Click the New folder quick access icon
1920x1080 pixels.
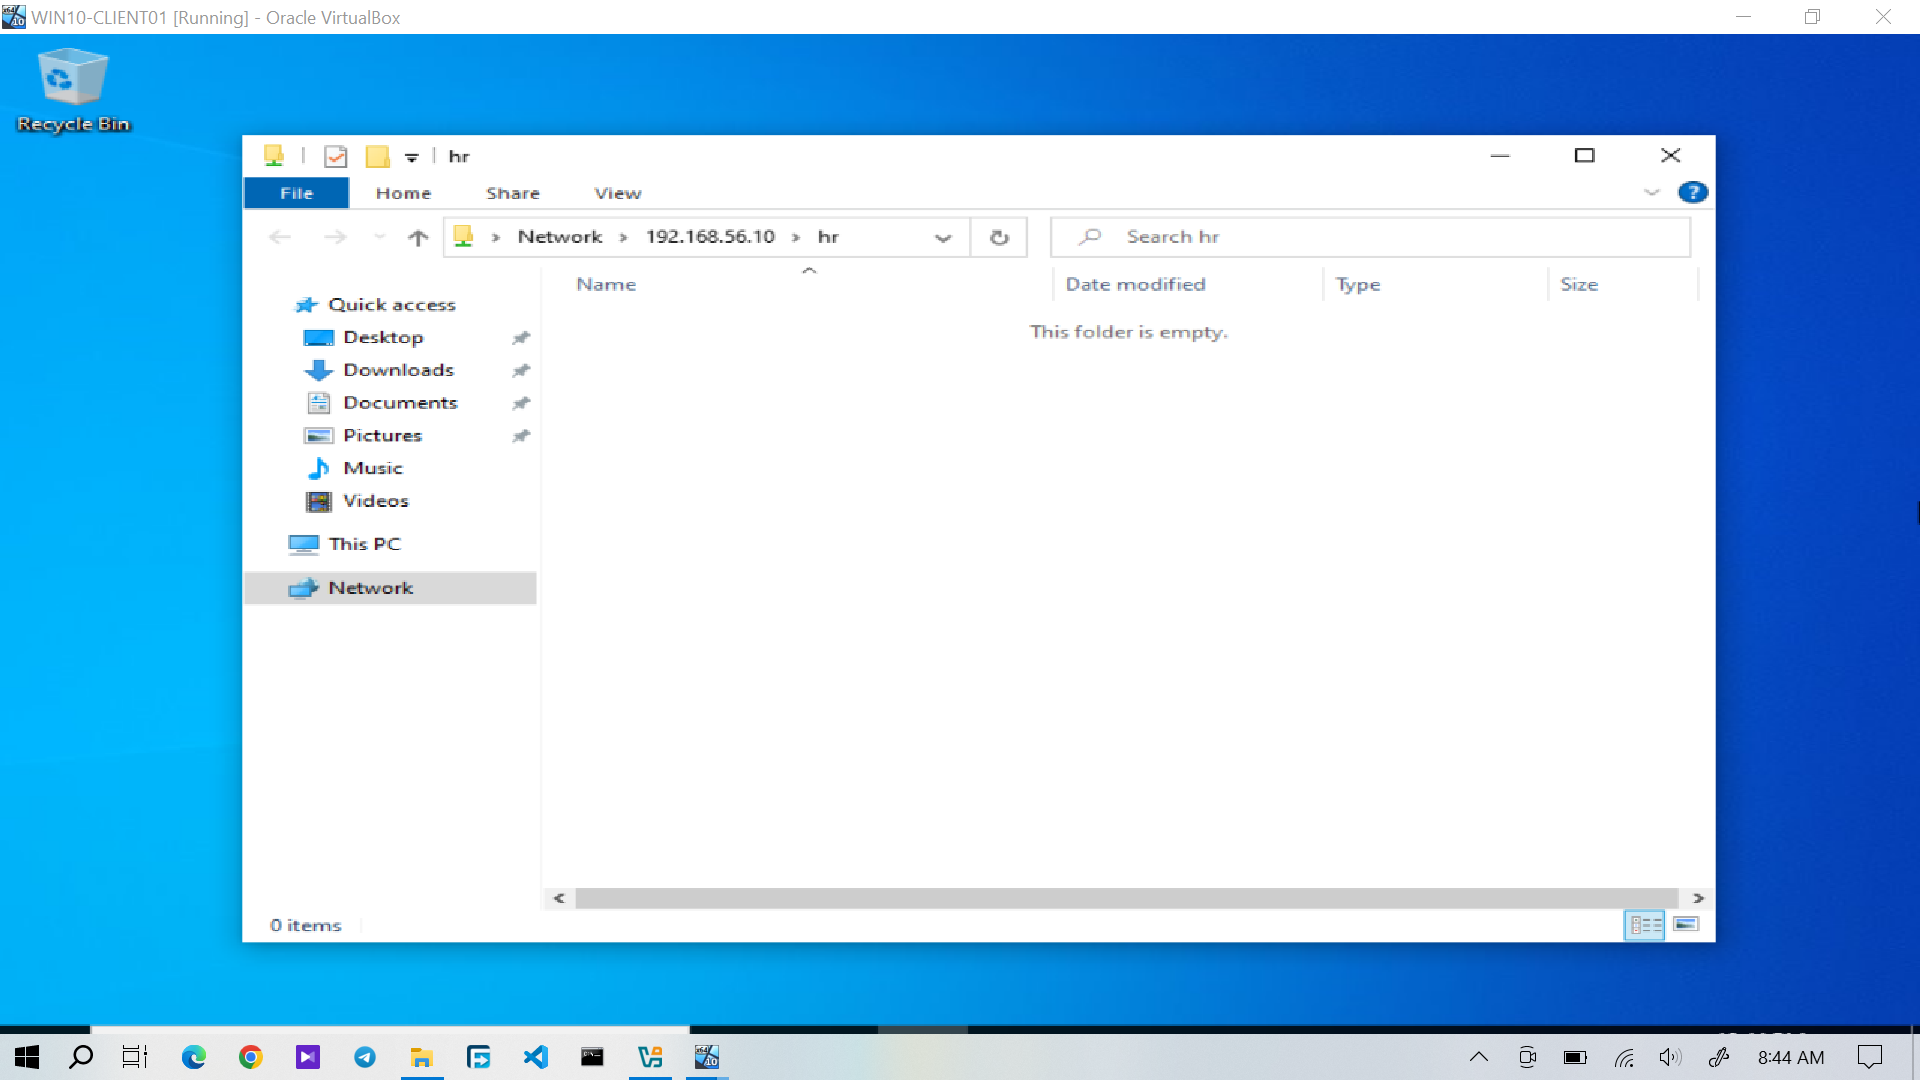377,156
